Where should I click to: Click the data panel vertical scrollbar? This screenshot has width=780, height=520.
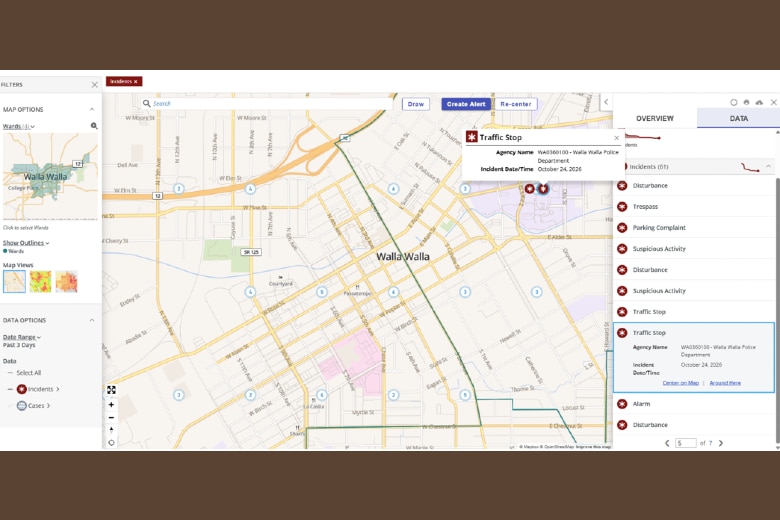[x=778, y=309]
